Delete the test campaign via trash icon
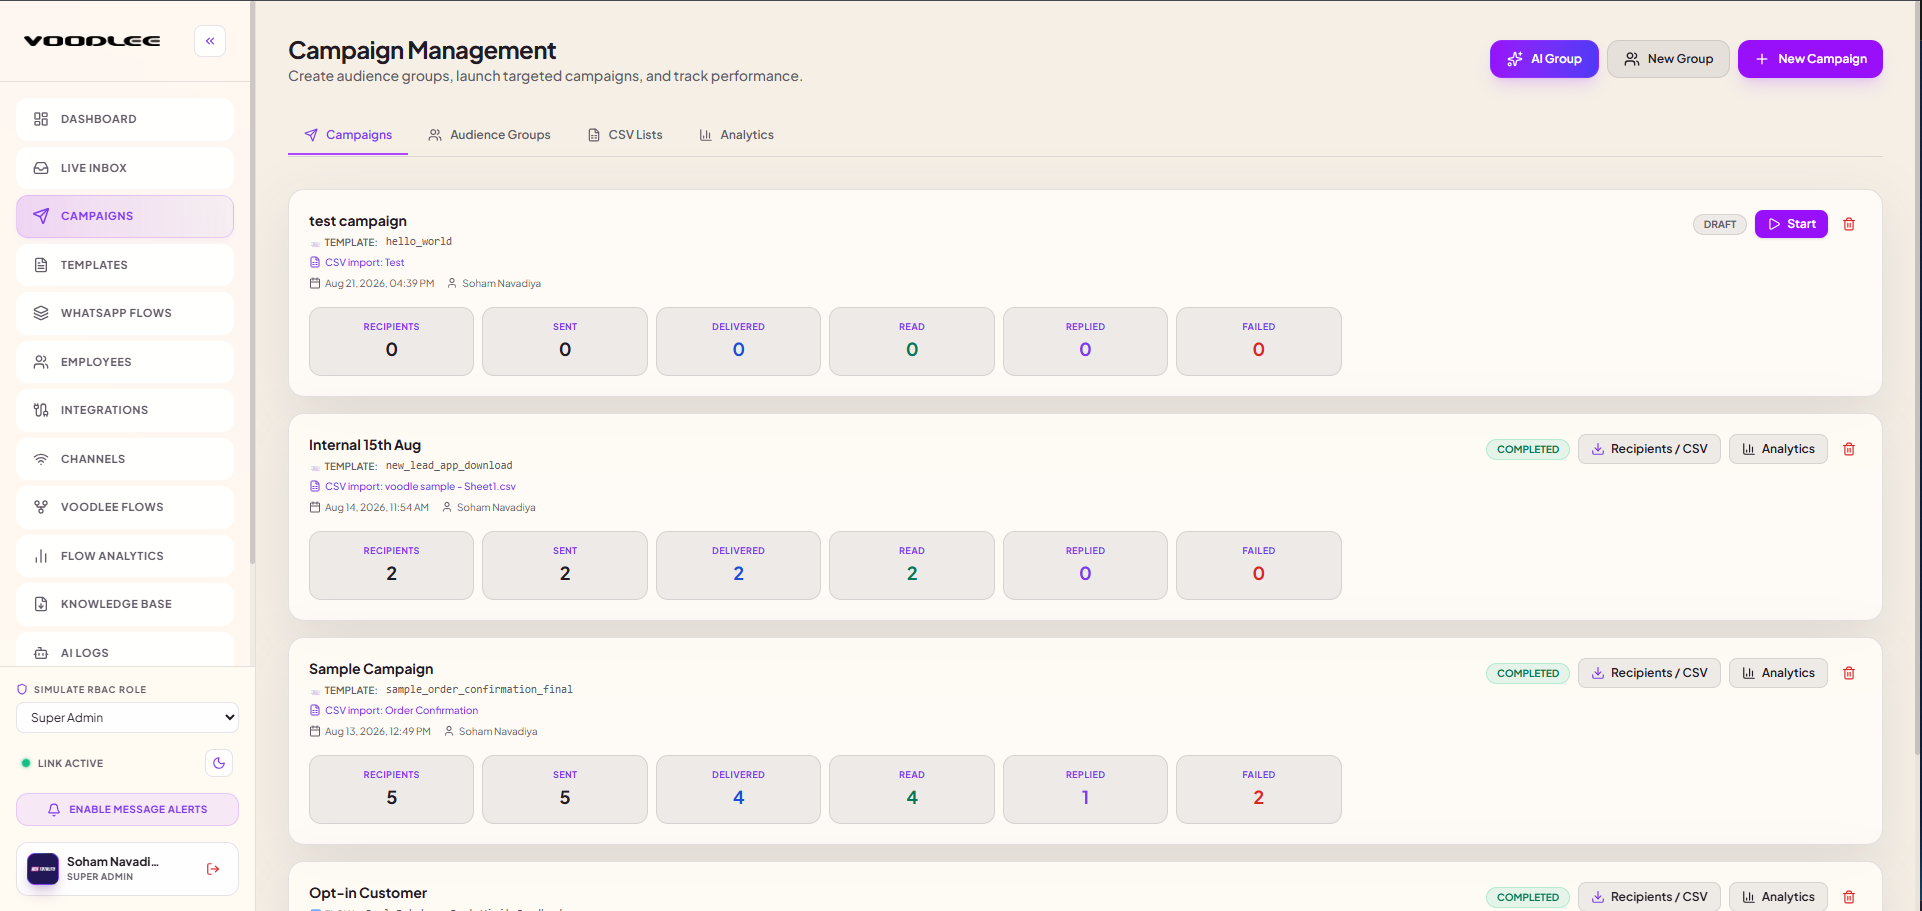Screen dimensions: 1922x911 point(1849,224)
